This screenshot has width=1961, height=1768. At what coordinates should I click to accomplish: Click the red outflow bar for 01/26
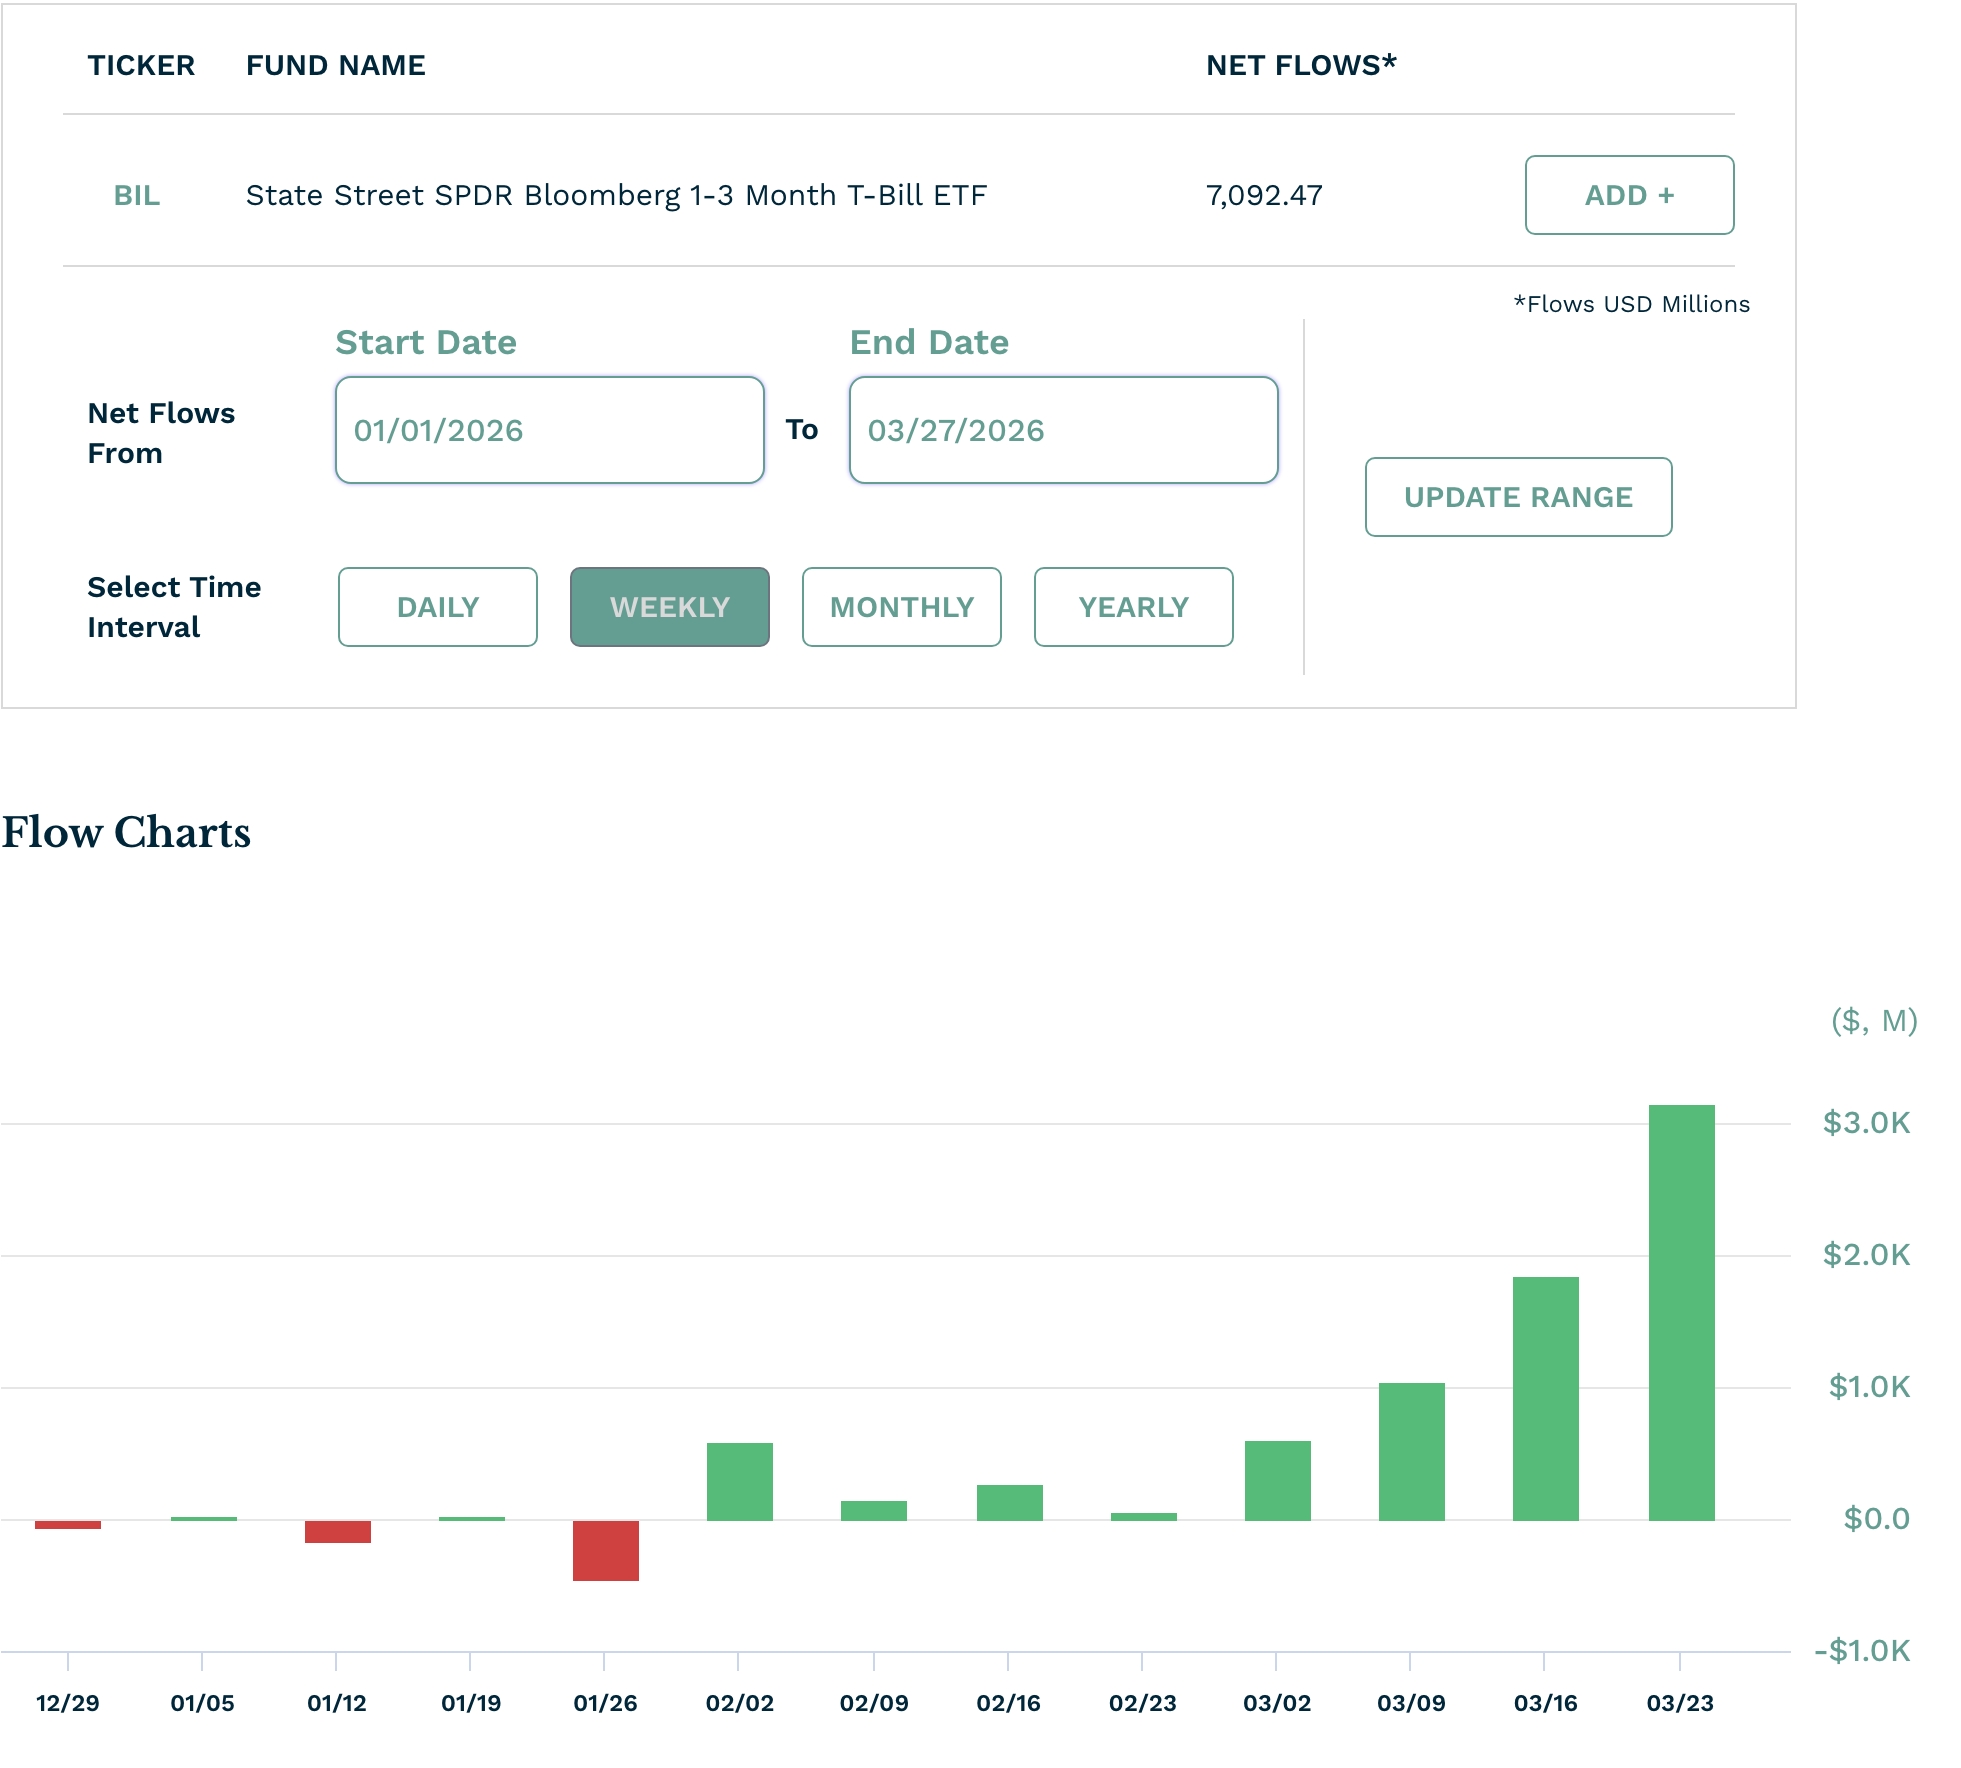click(605, 1550)
